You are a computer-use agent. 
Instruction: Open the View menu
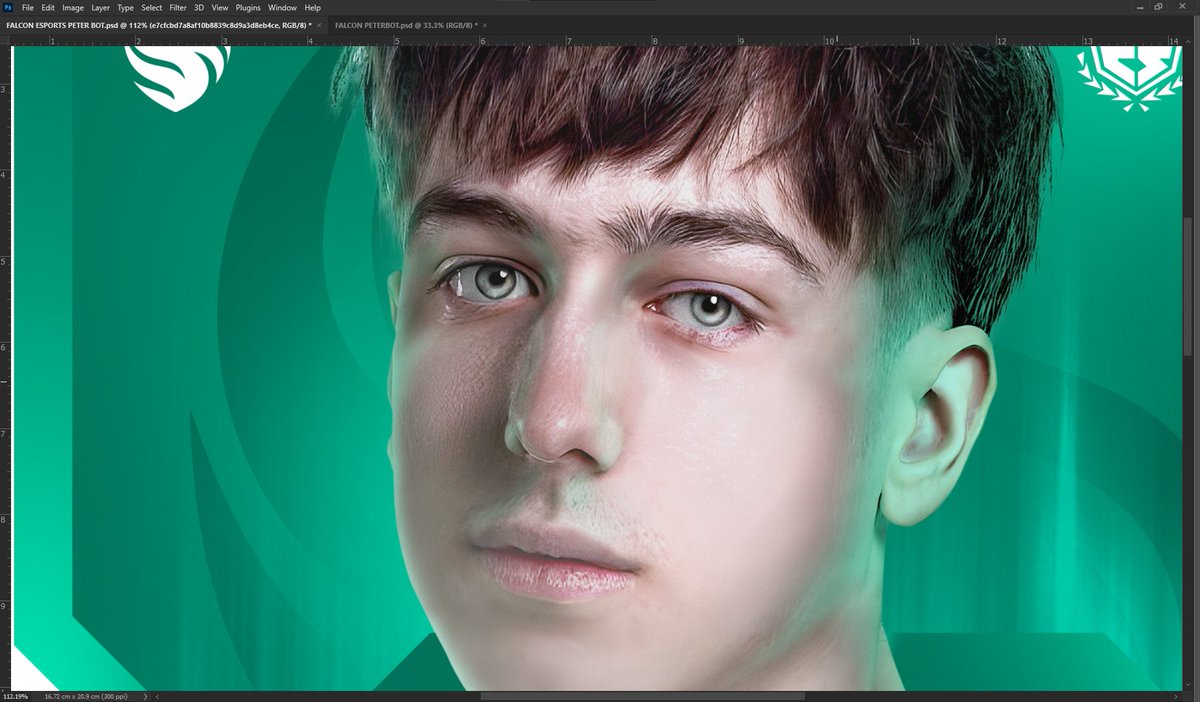click(x=219, y=7)
